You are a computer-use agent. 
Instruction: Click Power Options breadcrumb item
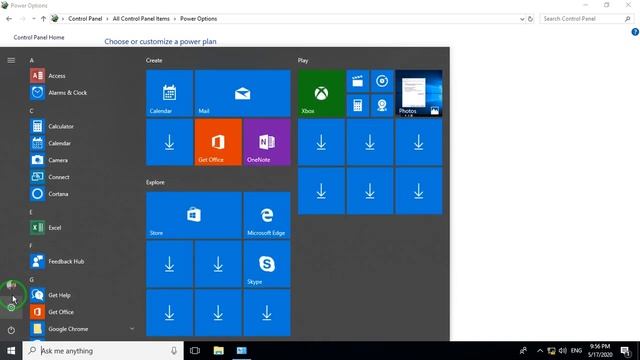tap(198, 19)
